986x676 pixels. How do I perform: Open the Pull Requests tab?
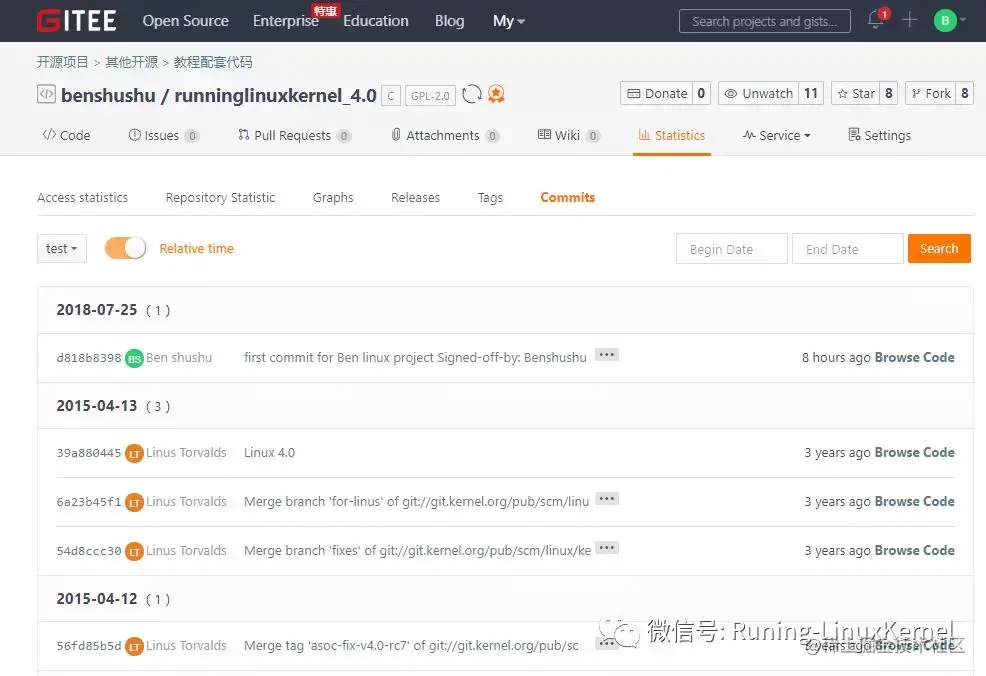pos(294,135)
